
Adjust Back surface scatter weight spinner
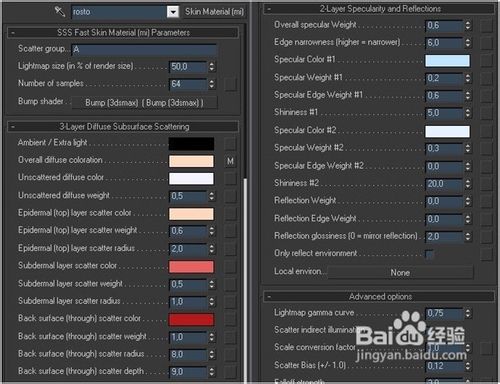pyautogui.click(x=212, y=337)
